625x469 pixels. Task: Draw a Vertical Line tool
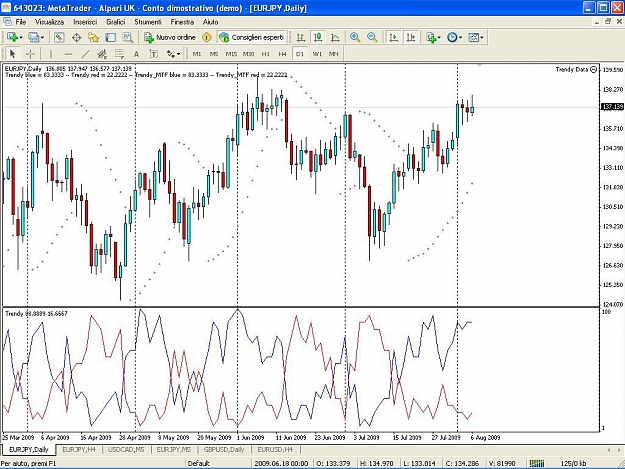click(x=51, y=54)
